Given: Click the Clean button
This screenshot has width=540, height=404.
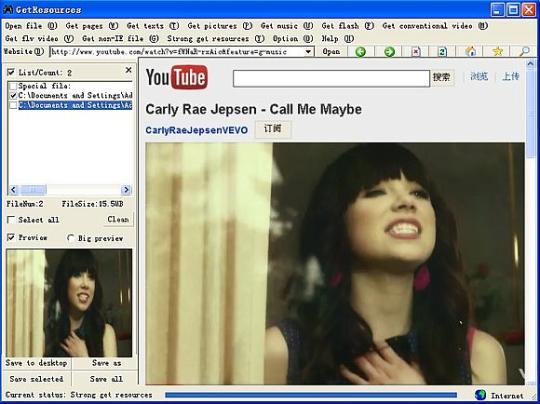Looking at the screenshot, I should click(x=118, y=219).
